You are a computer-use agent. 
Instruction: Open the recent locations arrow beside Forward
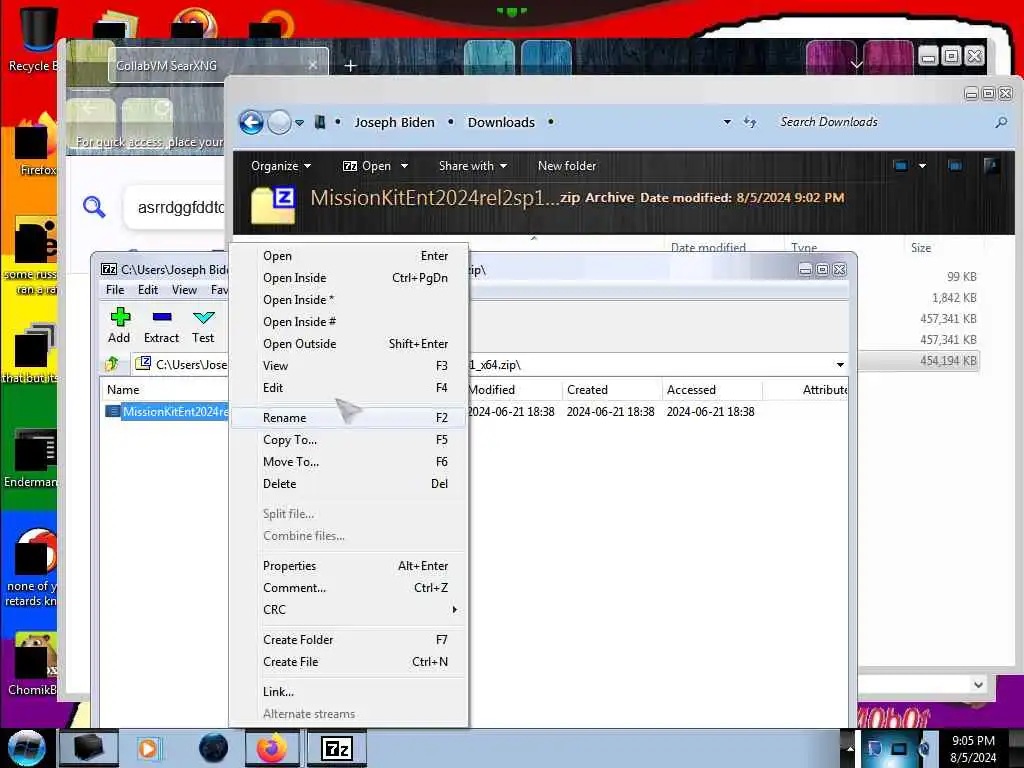(x=299, y=122)
